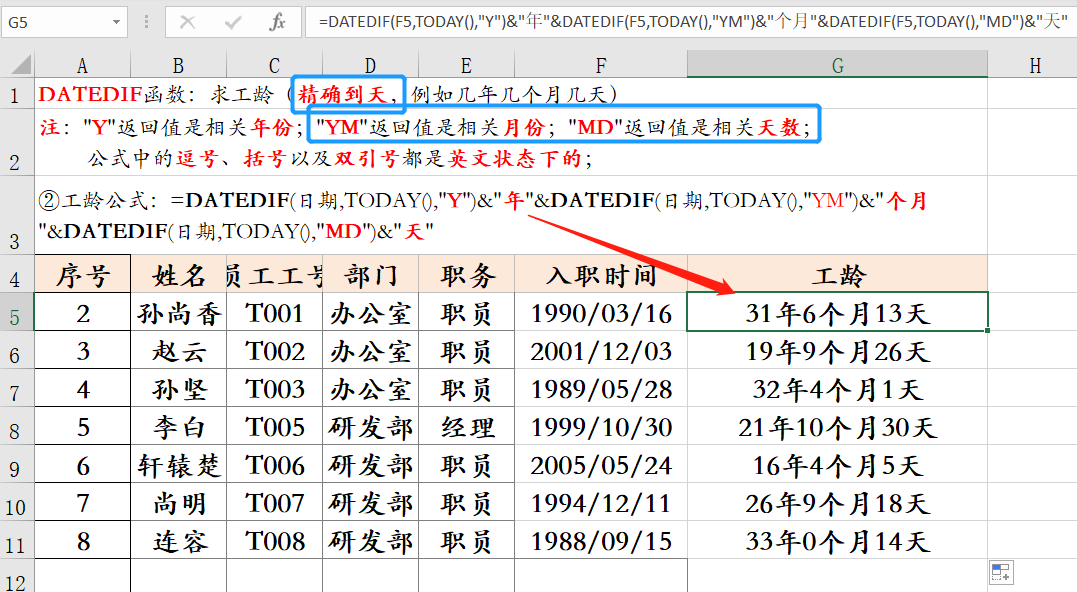Screen dimensions: 1077x592
Task: Select column D header
Action: [370, 65]
